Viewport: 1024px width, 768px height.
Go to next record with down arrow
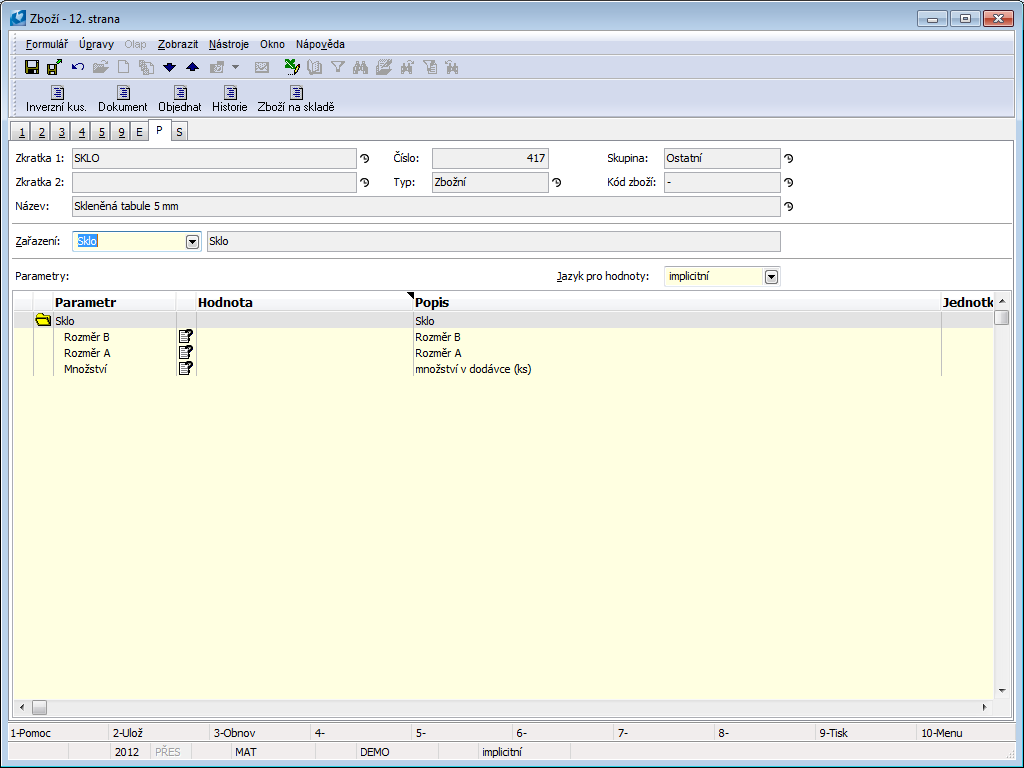(x=169, y=67)
